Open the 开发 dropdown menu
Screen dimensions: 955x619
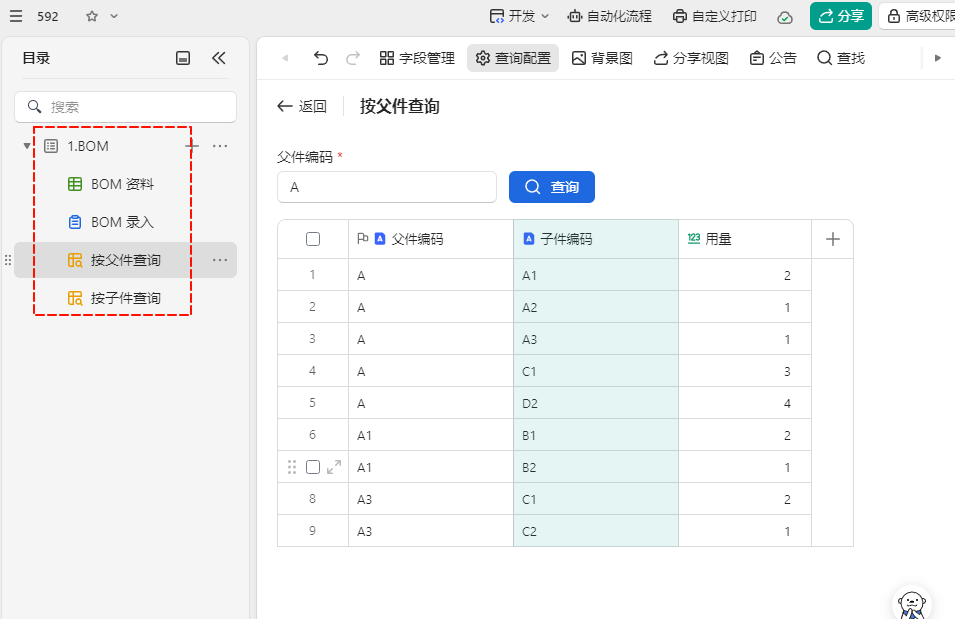click(519, 16)
